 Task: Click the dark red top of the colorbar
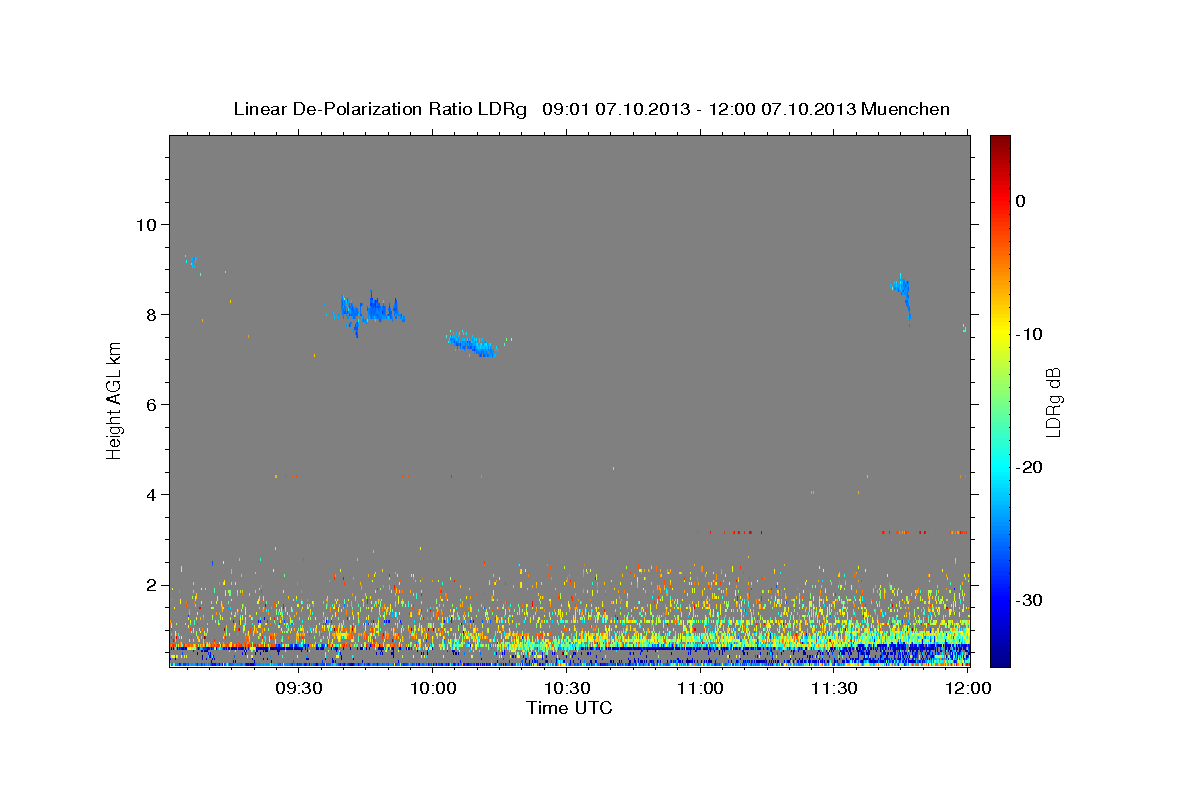pos(1000,145)
